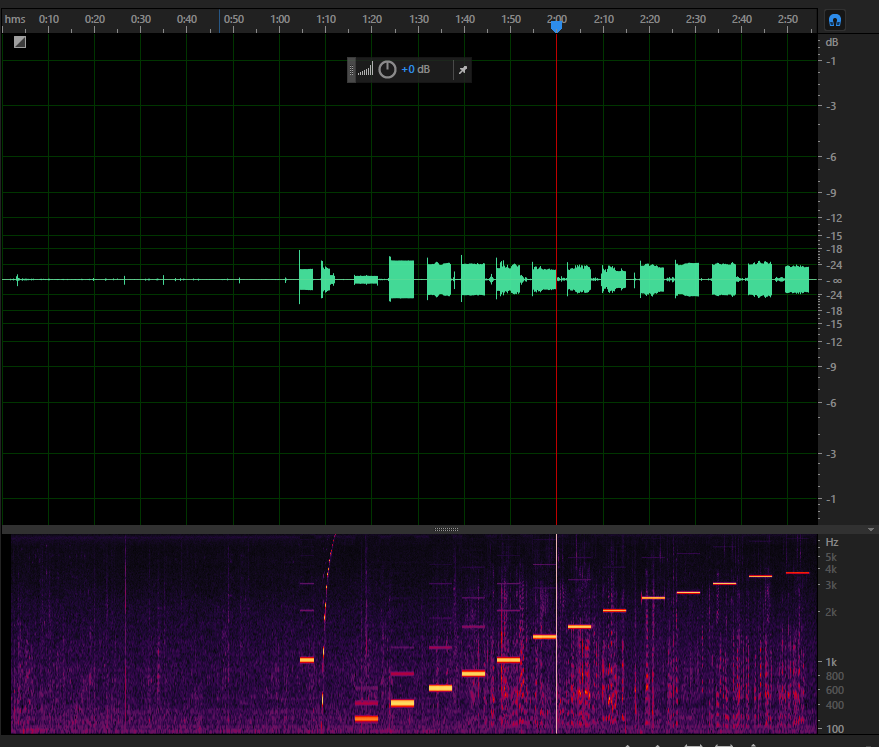Pin the floating volume HUD
The width and height of the screenshot is (879, 747).
pos(462,70)
